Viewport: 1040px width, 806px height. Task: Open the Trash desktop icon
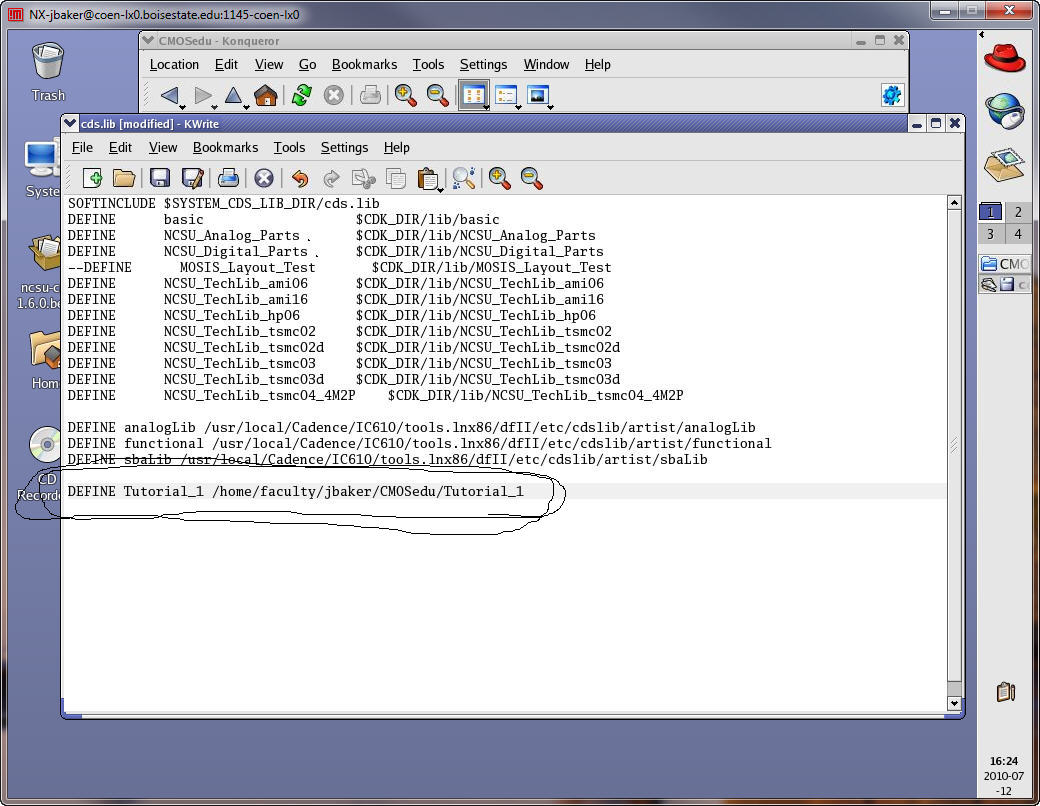coord(48,72)
